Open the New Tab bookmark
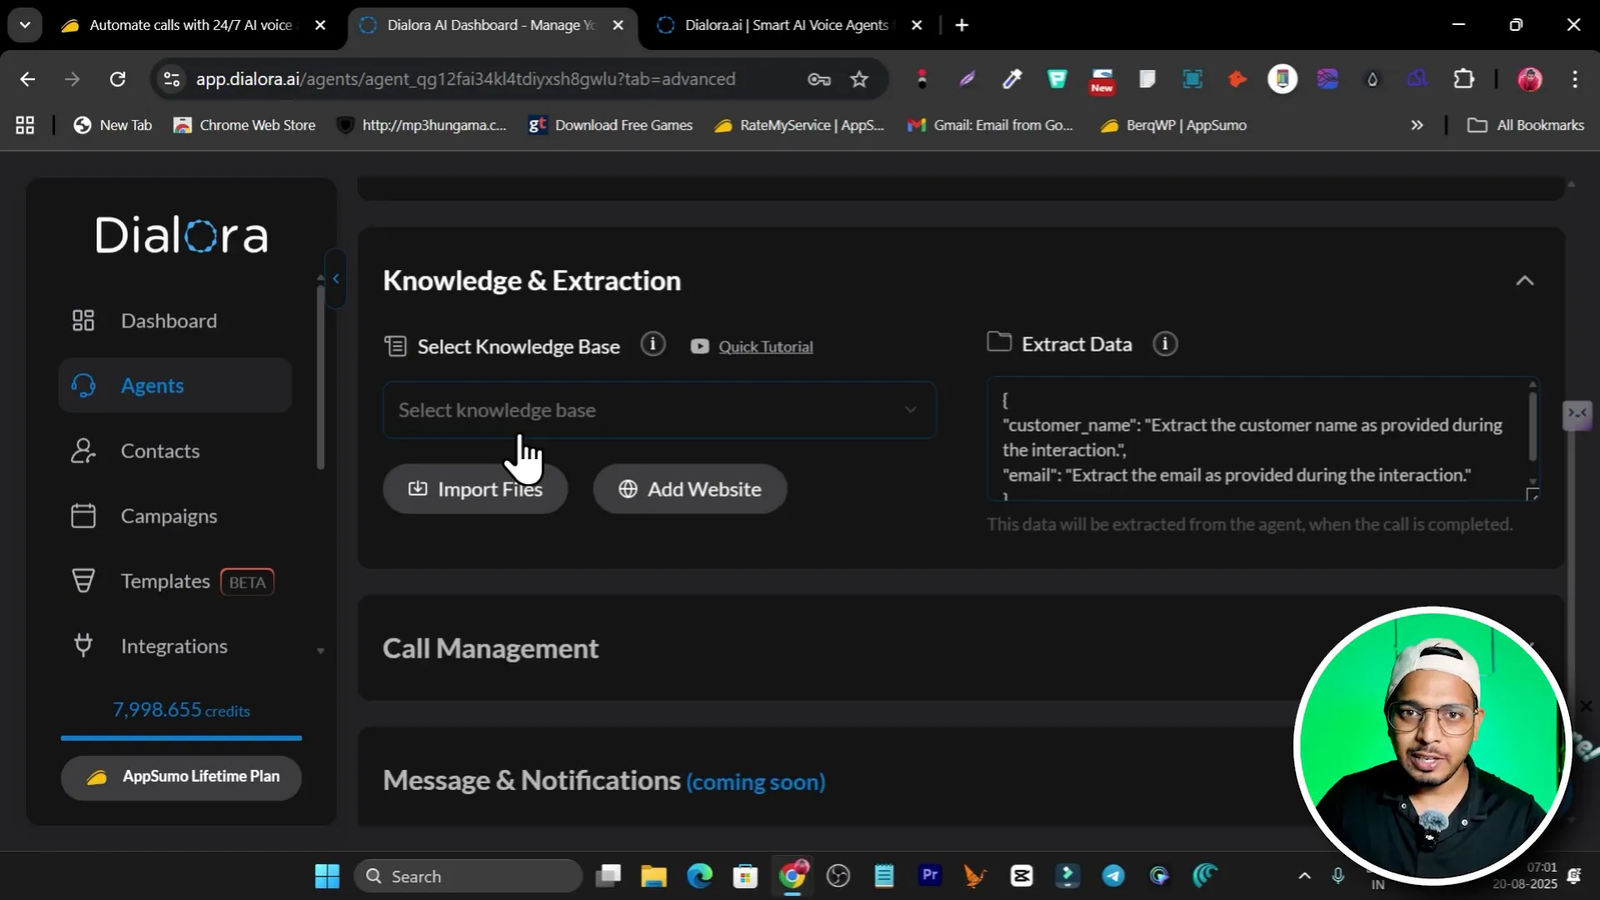This screenshot has height=900, width=1600. coord(112,125)
